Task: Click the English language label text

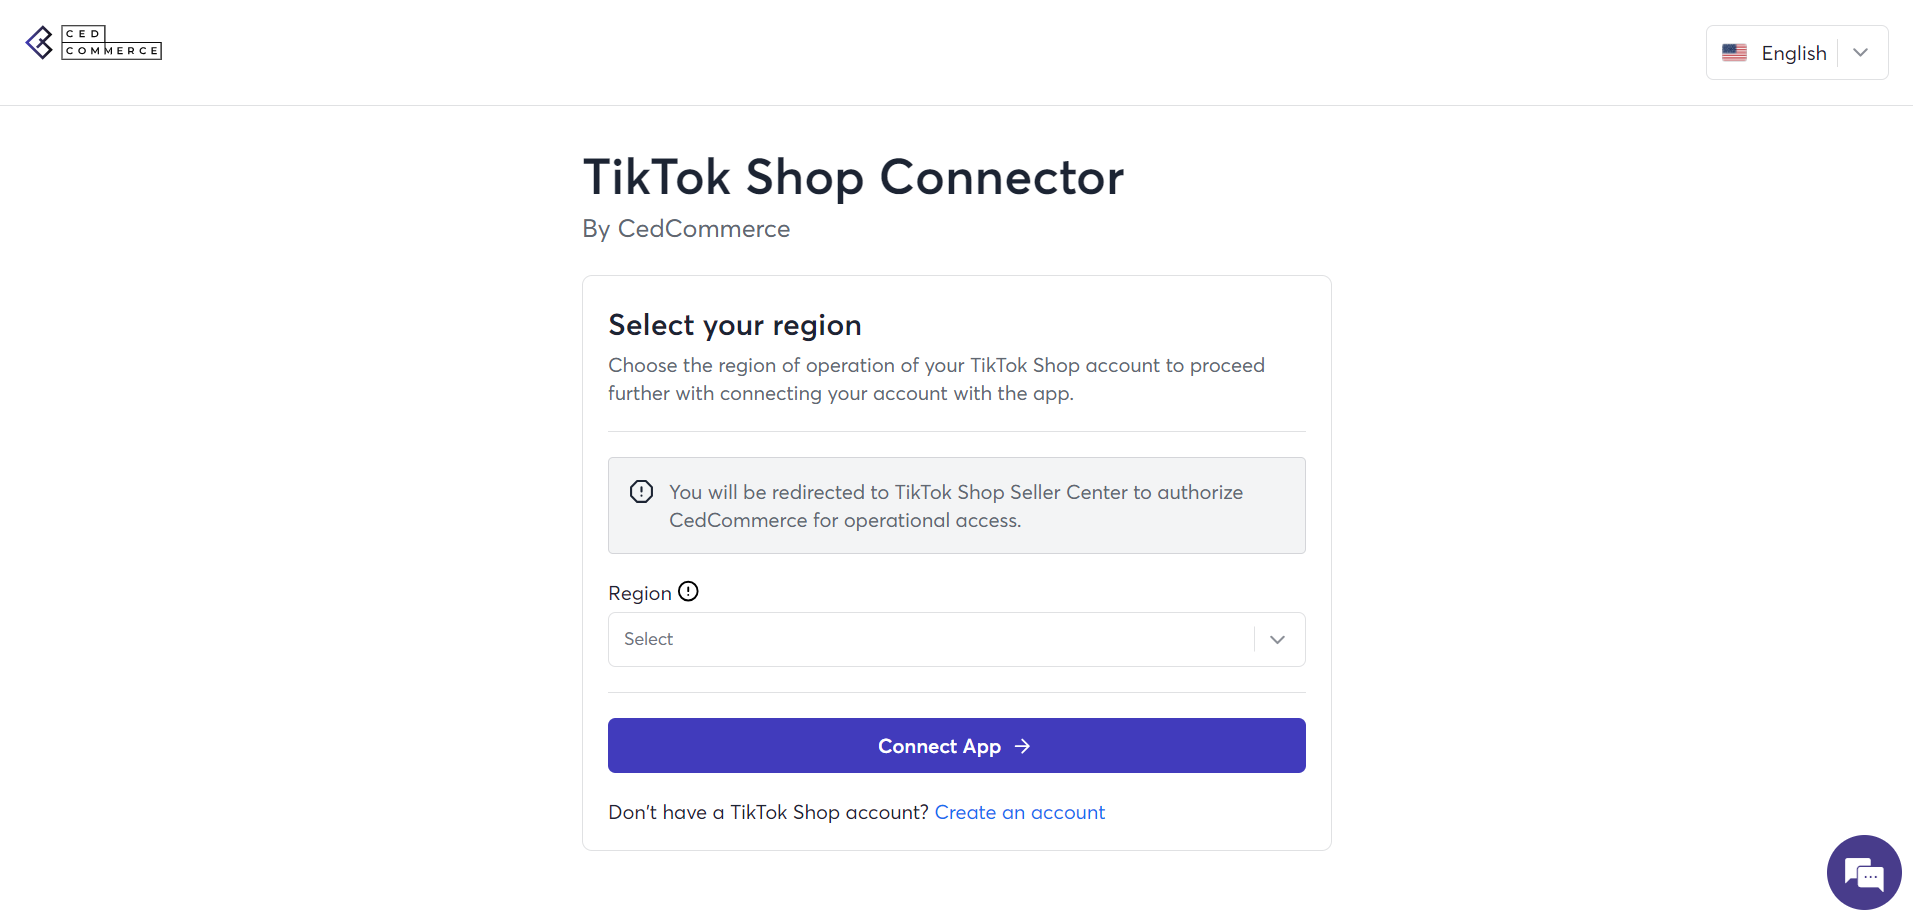Action: pos(1794,53)
